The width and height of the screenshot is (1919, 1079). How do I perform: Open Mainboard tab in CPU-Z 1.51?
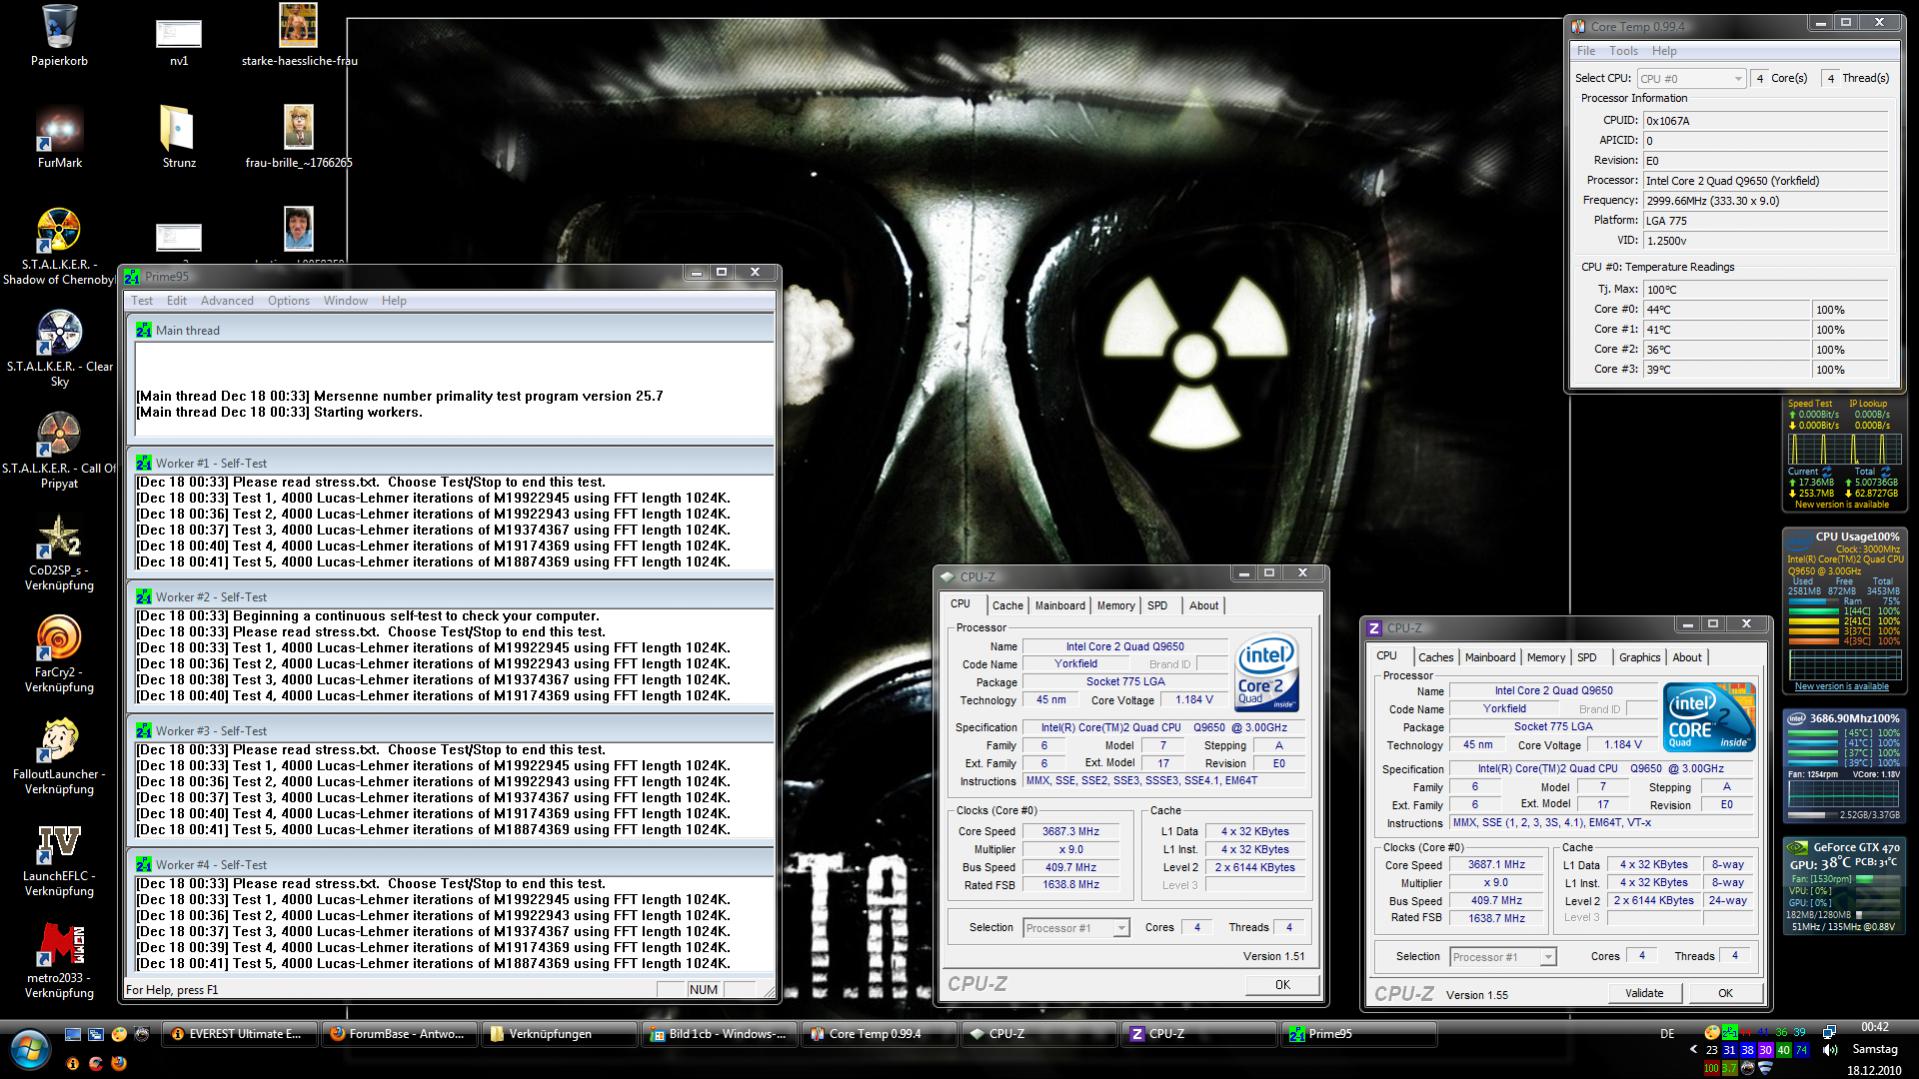coord(1060,605)
